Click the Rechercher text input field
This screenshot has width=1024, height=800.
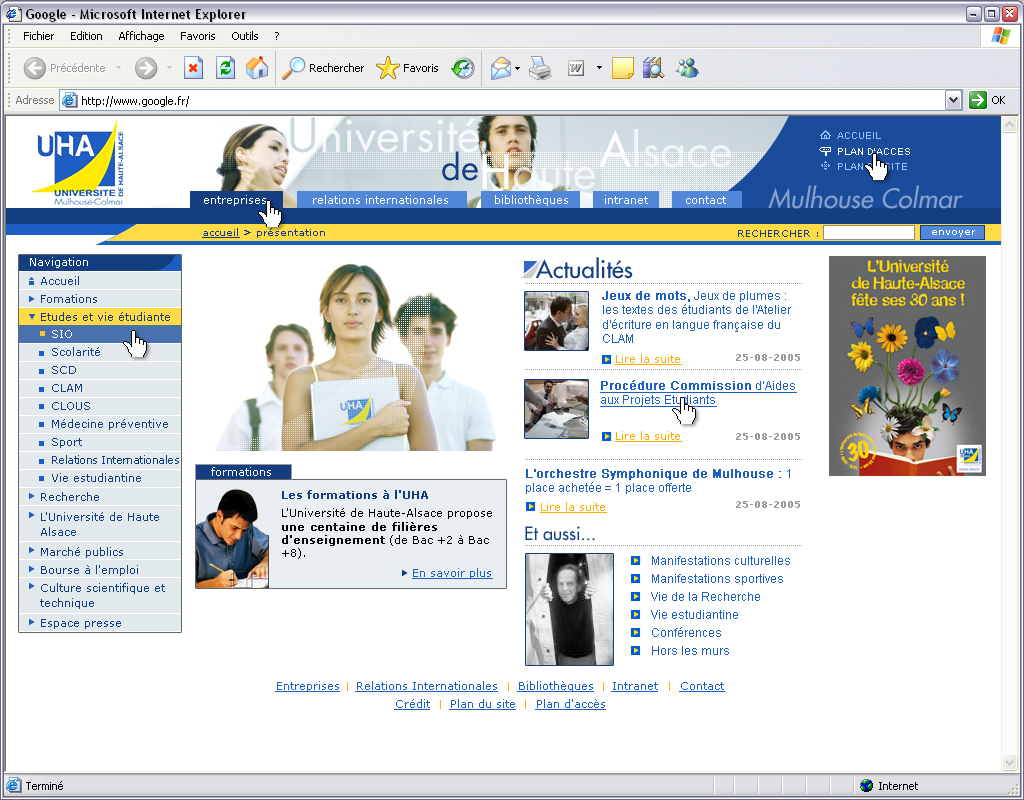(x=868, y=233)
